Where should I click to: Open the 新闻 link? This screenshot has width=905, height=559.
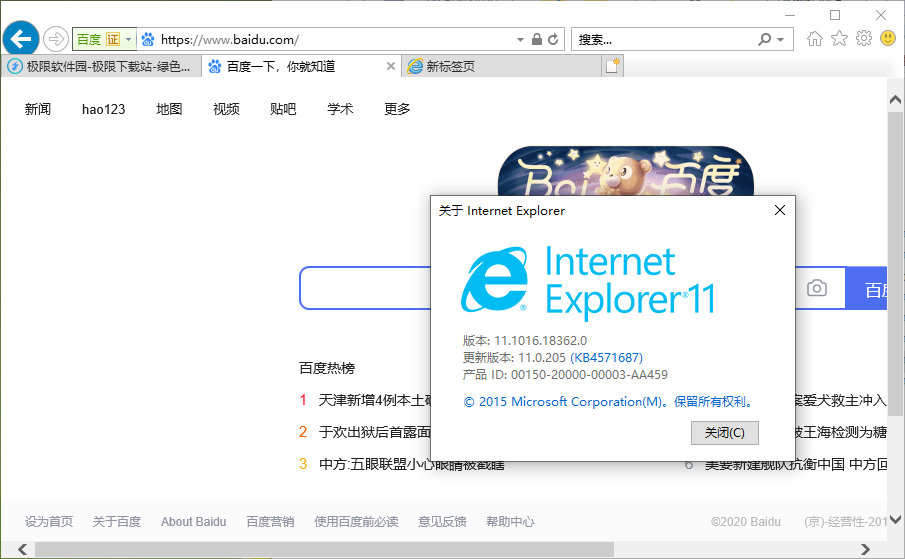tap(38, 109)
